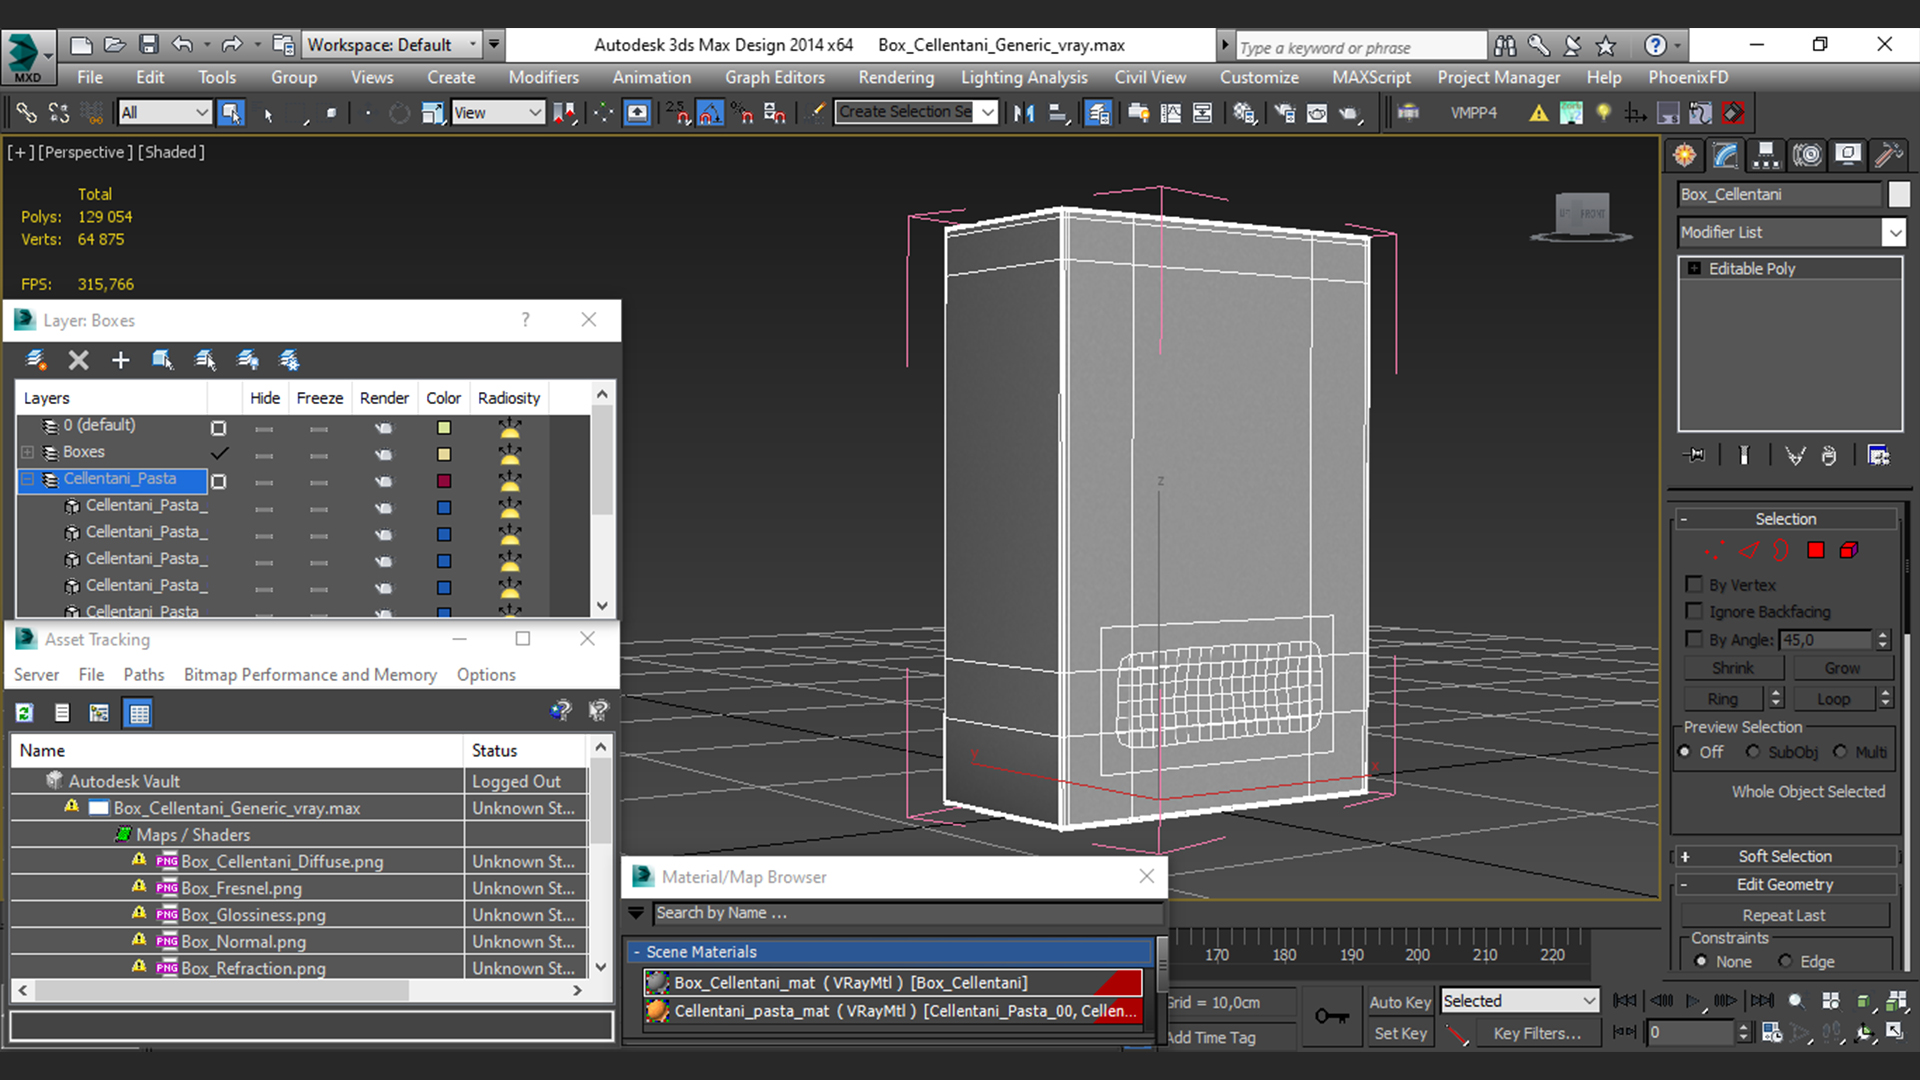
Task: Select Element sub-object level
Action: [1849, 550]
